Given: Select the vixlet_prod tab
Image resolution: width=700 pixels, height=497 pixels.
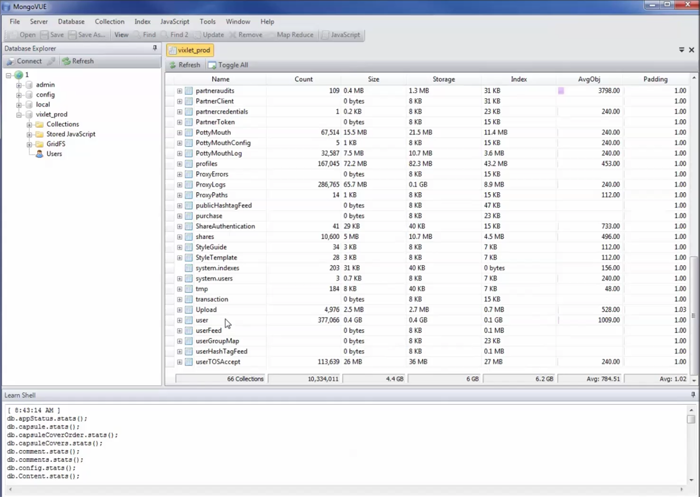Looking at the screenshot, I should [x=190, y=50].
